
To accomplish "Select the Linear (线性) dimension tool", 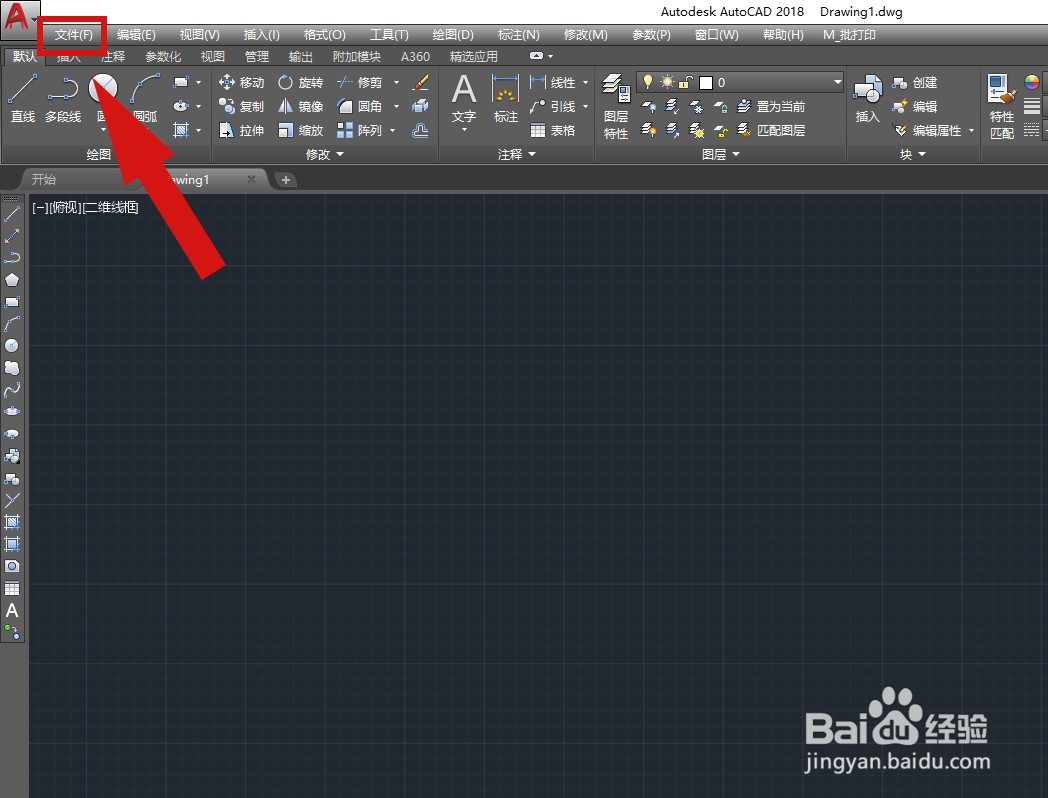I will pyautogui.click(x=553, y=82).
